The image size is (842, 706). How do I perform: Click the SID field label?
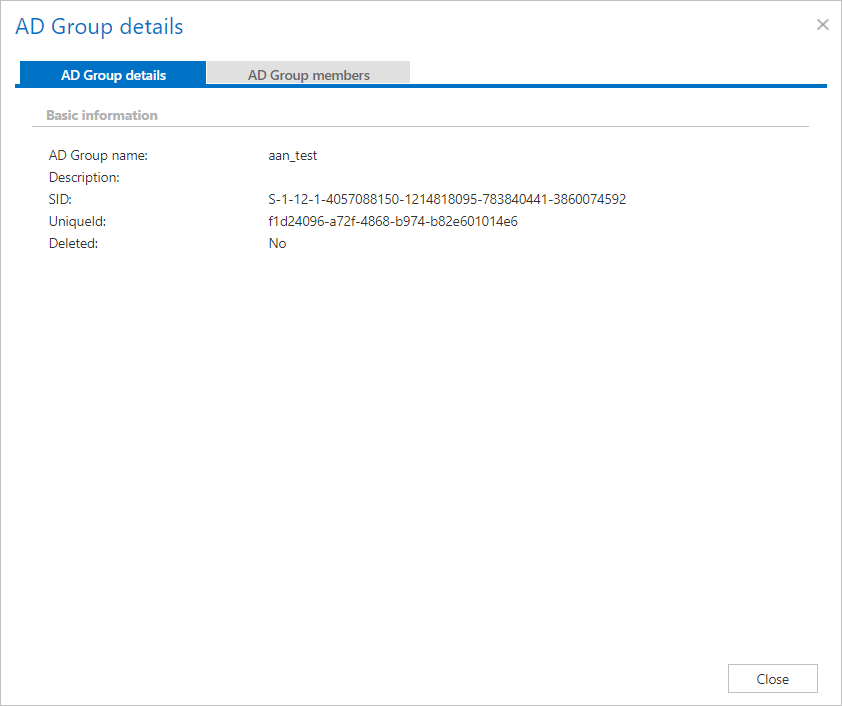(x=60, y=199)
